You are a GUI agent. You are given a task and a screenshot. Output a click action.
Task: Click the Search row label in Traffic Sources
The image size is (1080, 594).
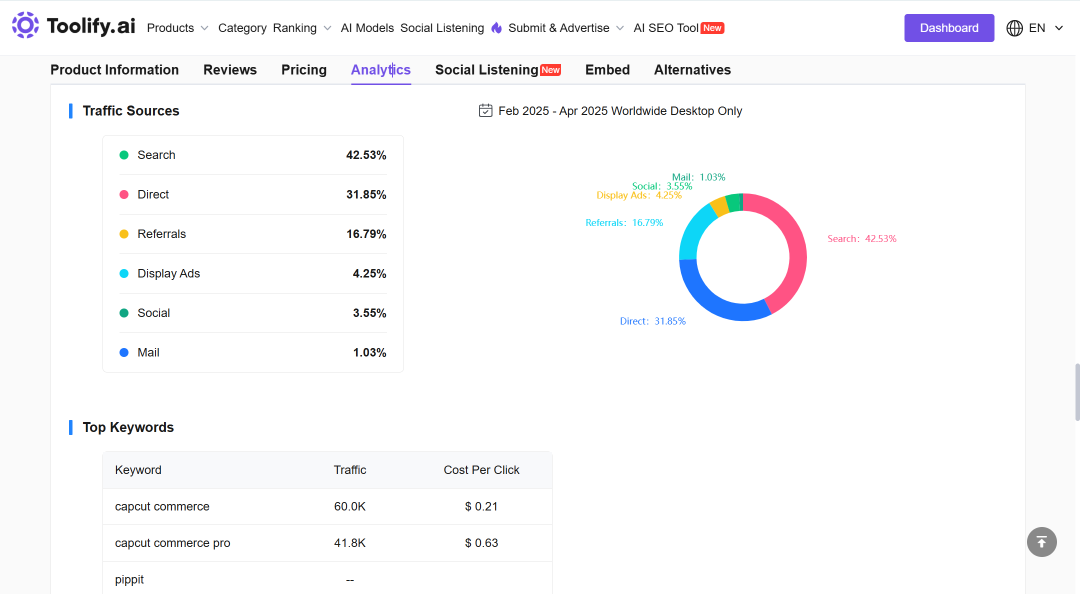click(156, 155)
